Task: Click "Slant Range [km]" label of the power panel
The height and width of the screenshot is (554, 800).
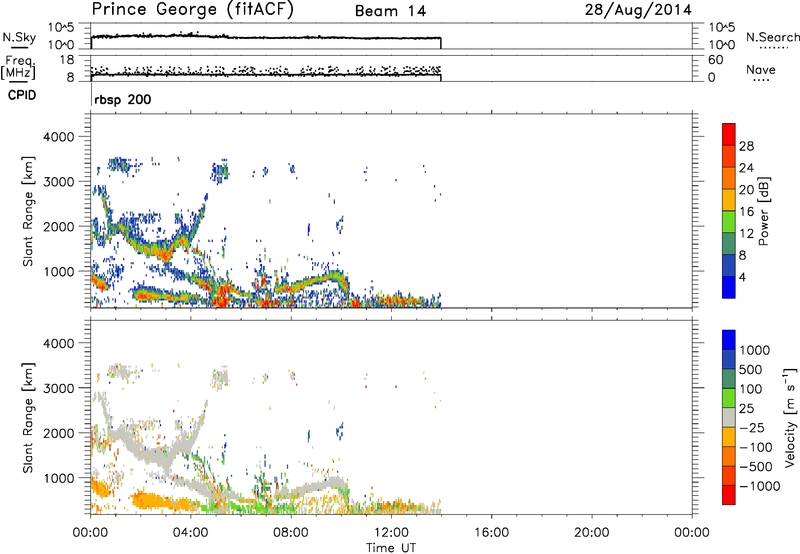Action: coord(28,211)
